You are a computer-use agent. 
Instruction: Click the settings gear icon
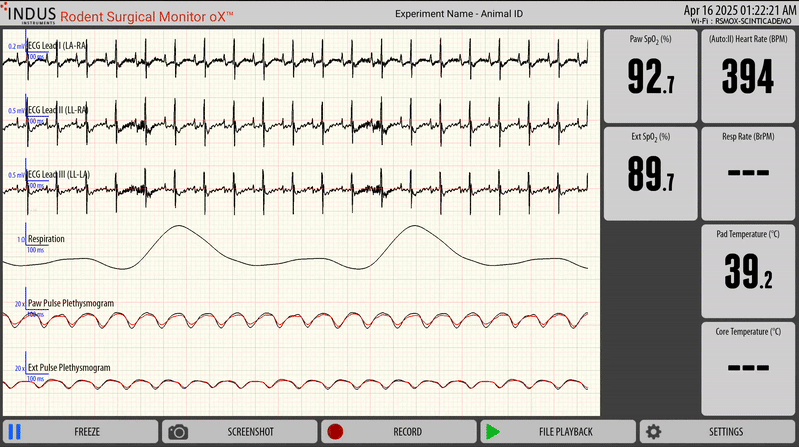[x=653, y=432]
